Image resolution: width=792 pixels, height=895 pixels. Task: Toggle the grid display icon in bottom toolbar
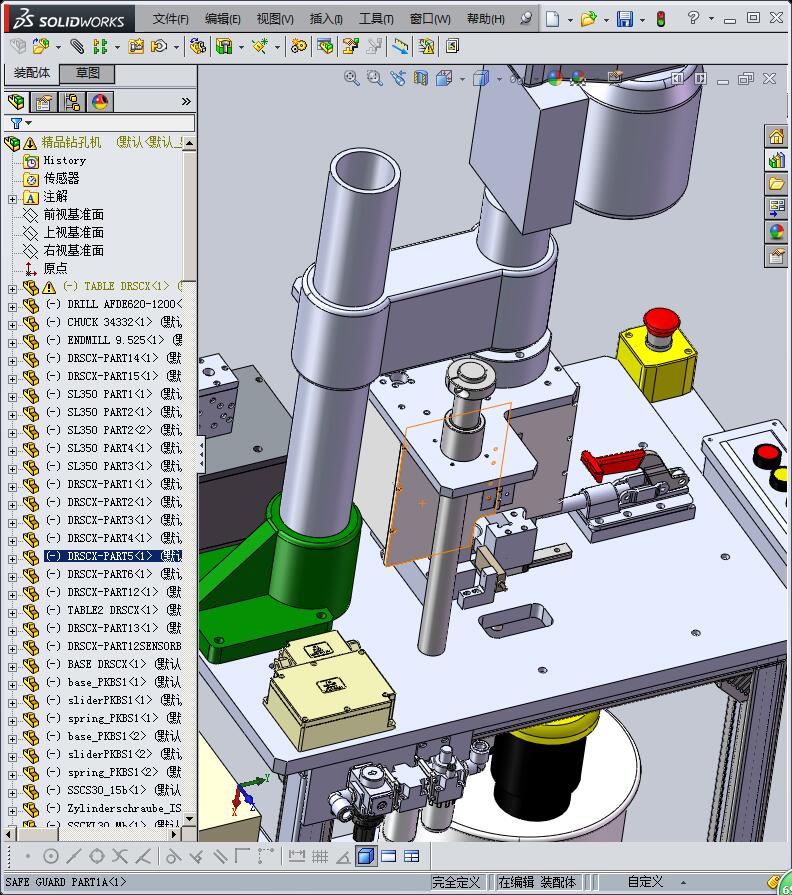point(320,856)
